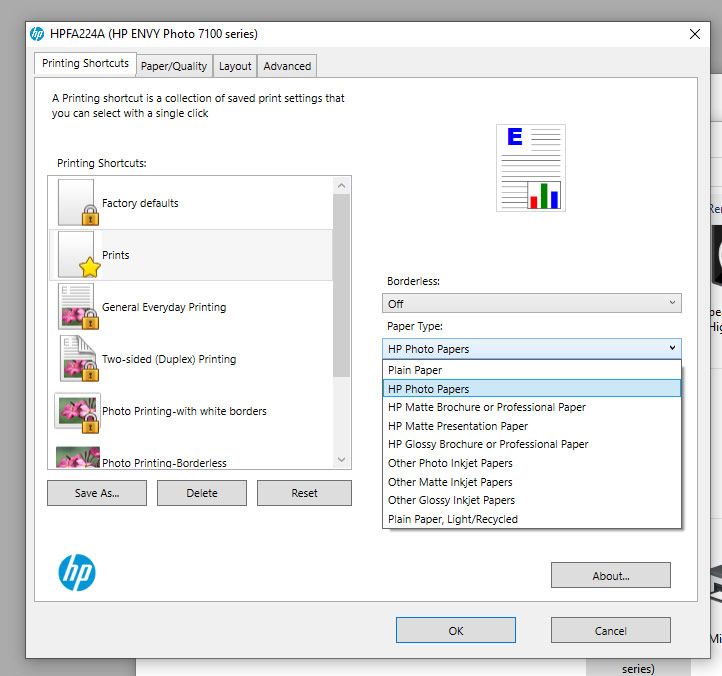Viewport: 722px width, 676px height.
Task: Click the blue HP logo at bottom left
Action: 77,572
